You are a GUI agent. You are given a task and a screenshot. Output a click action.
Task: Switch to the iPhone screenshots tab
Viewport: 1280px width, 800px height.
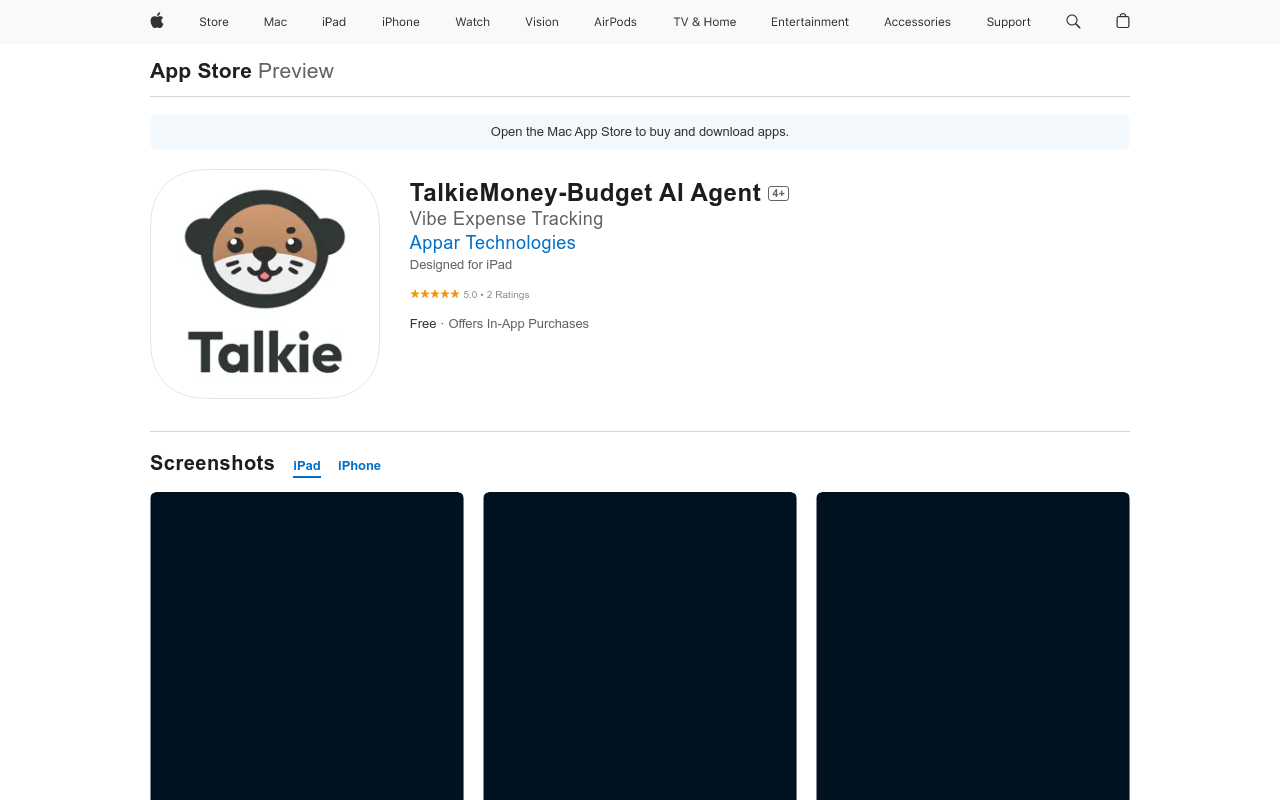[359, 466]
